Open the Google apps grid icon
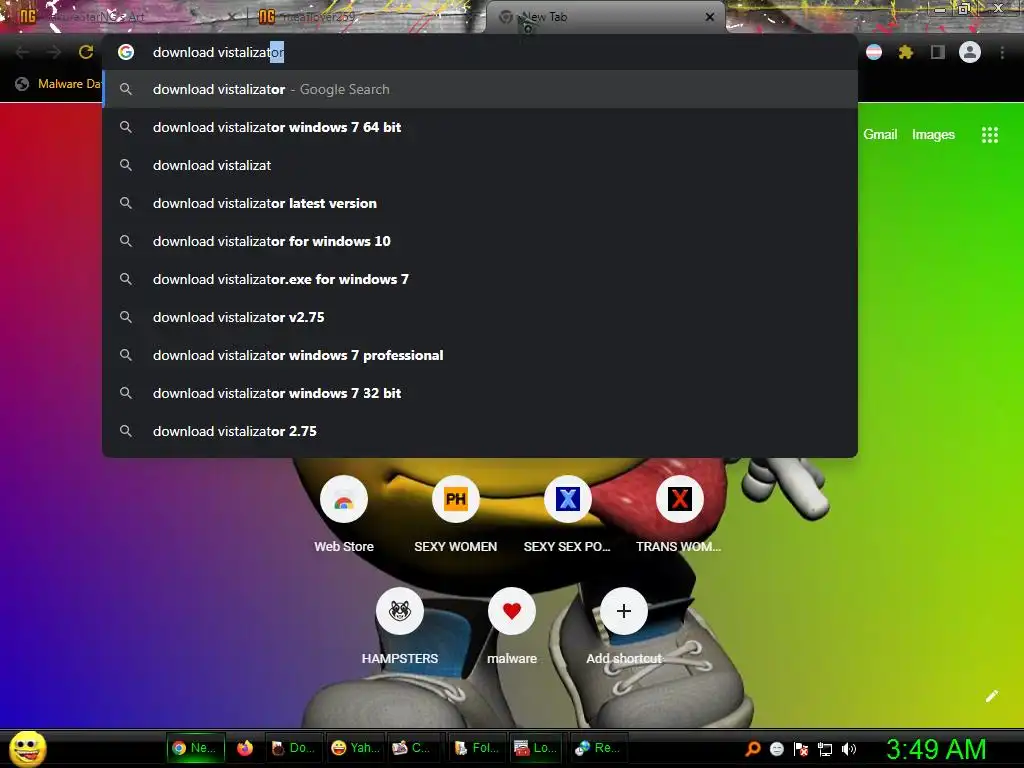 pyautogui.click(x=989, y=135)
